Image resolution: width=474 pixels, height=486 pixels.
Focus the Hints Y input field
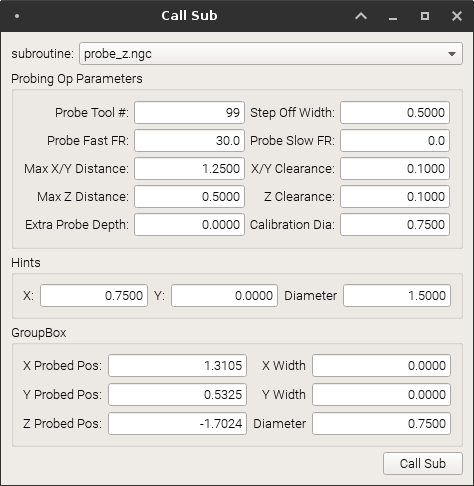(x=224, y=295)
